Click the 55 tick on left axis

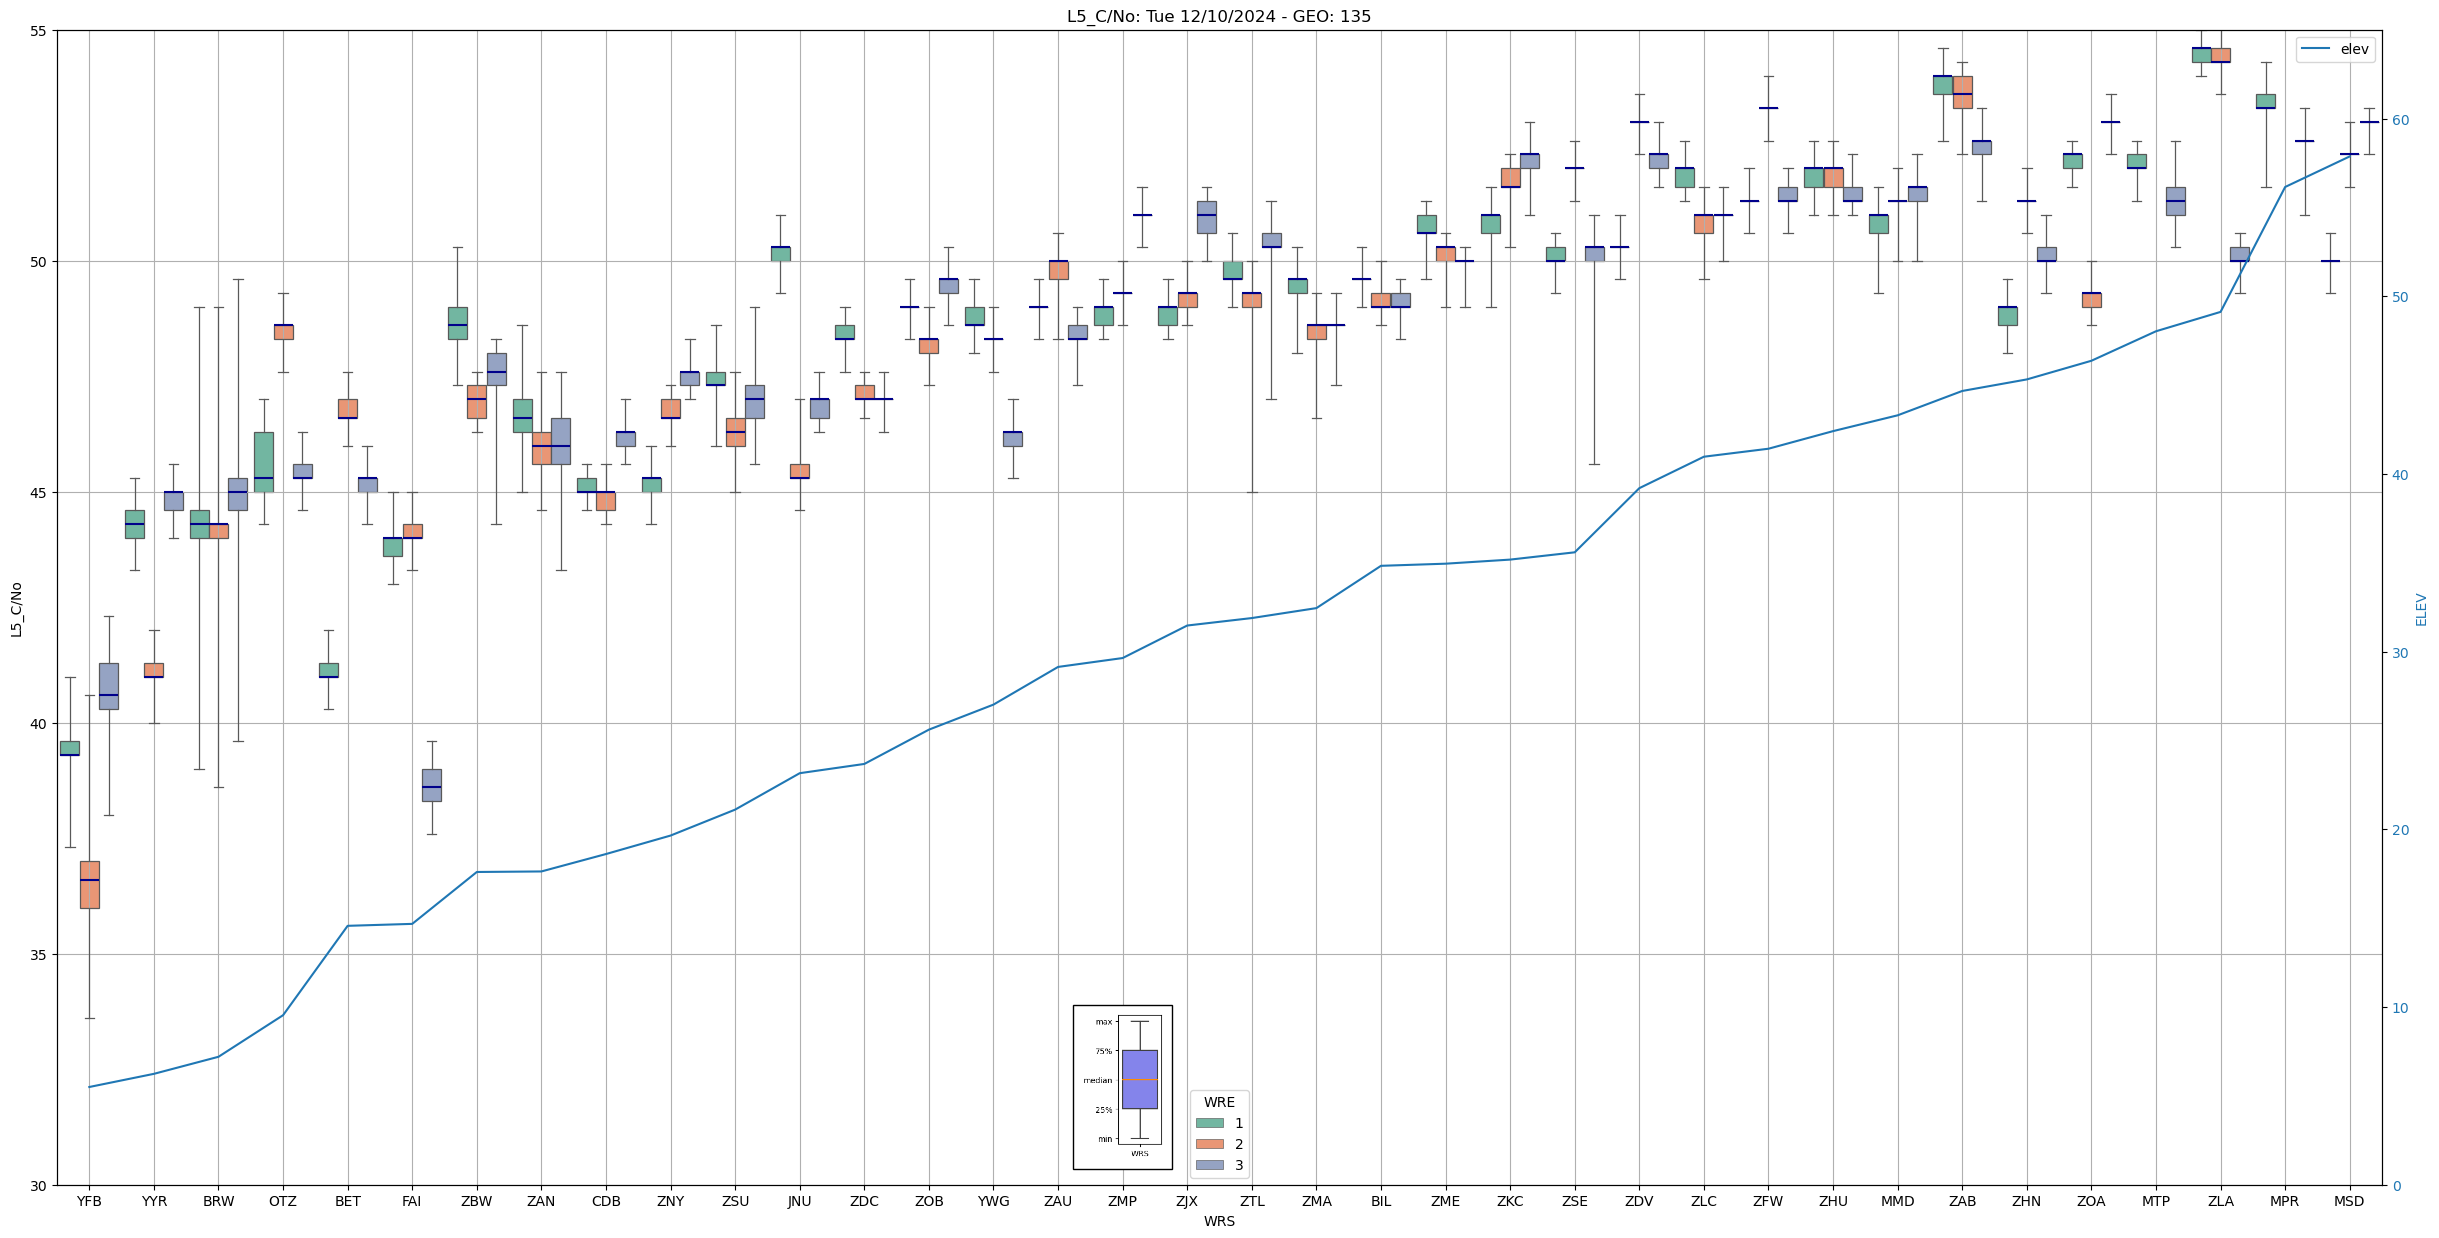(38, 31)
